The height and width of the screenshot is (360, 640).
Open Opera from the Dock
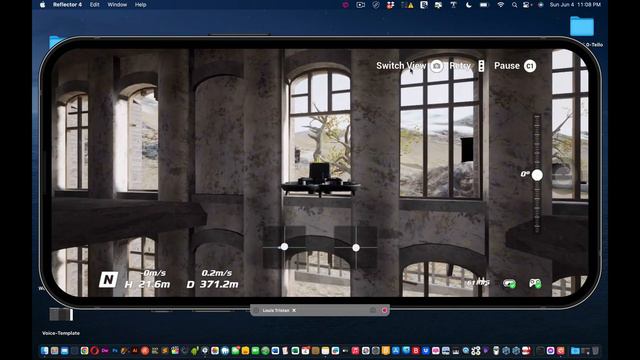(x=95, y=351)
